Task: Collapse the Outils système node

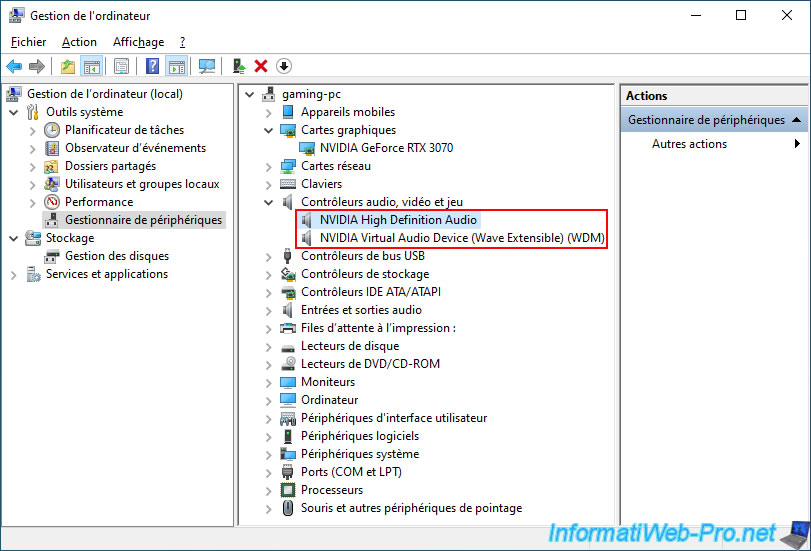Action: (13, 112)
